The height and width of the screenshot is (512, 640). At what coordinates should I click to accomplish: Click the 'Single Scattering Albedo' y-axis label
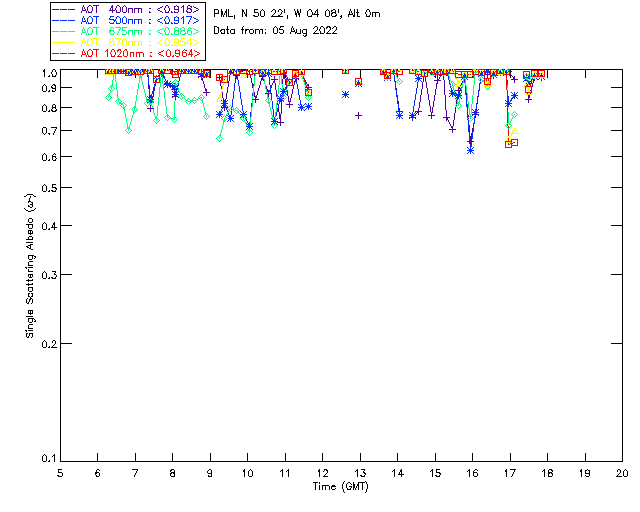[30, 266]
